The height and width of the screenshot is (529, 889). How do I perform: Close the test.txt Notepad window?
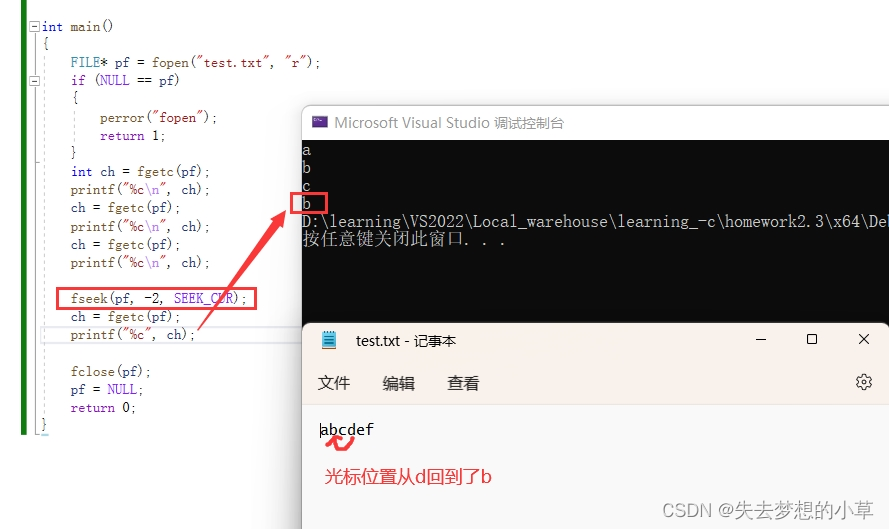coord(863,339)
